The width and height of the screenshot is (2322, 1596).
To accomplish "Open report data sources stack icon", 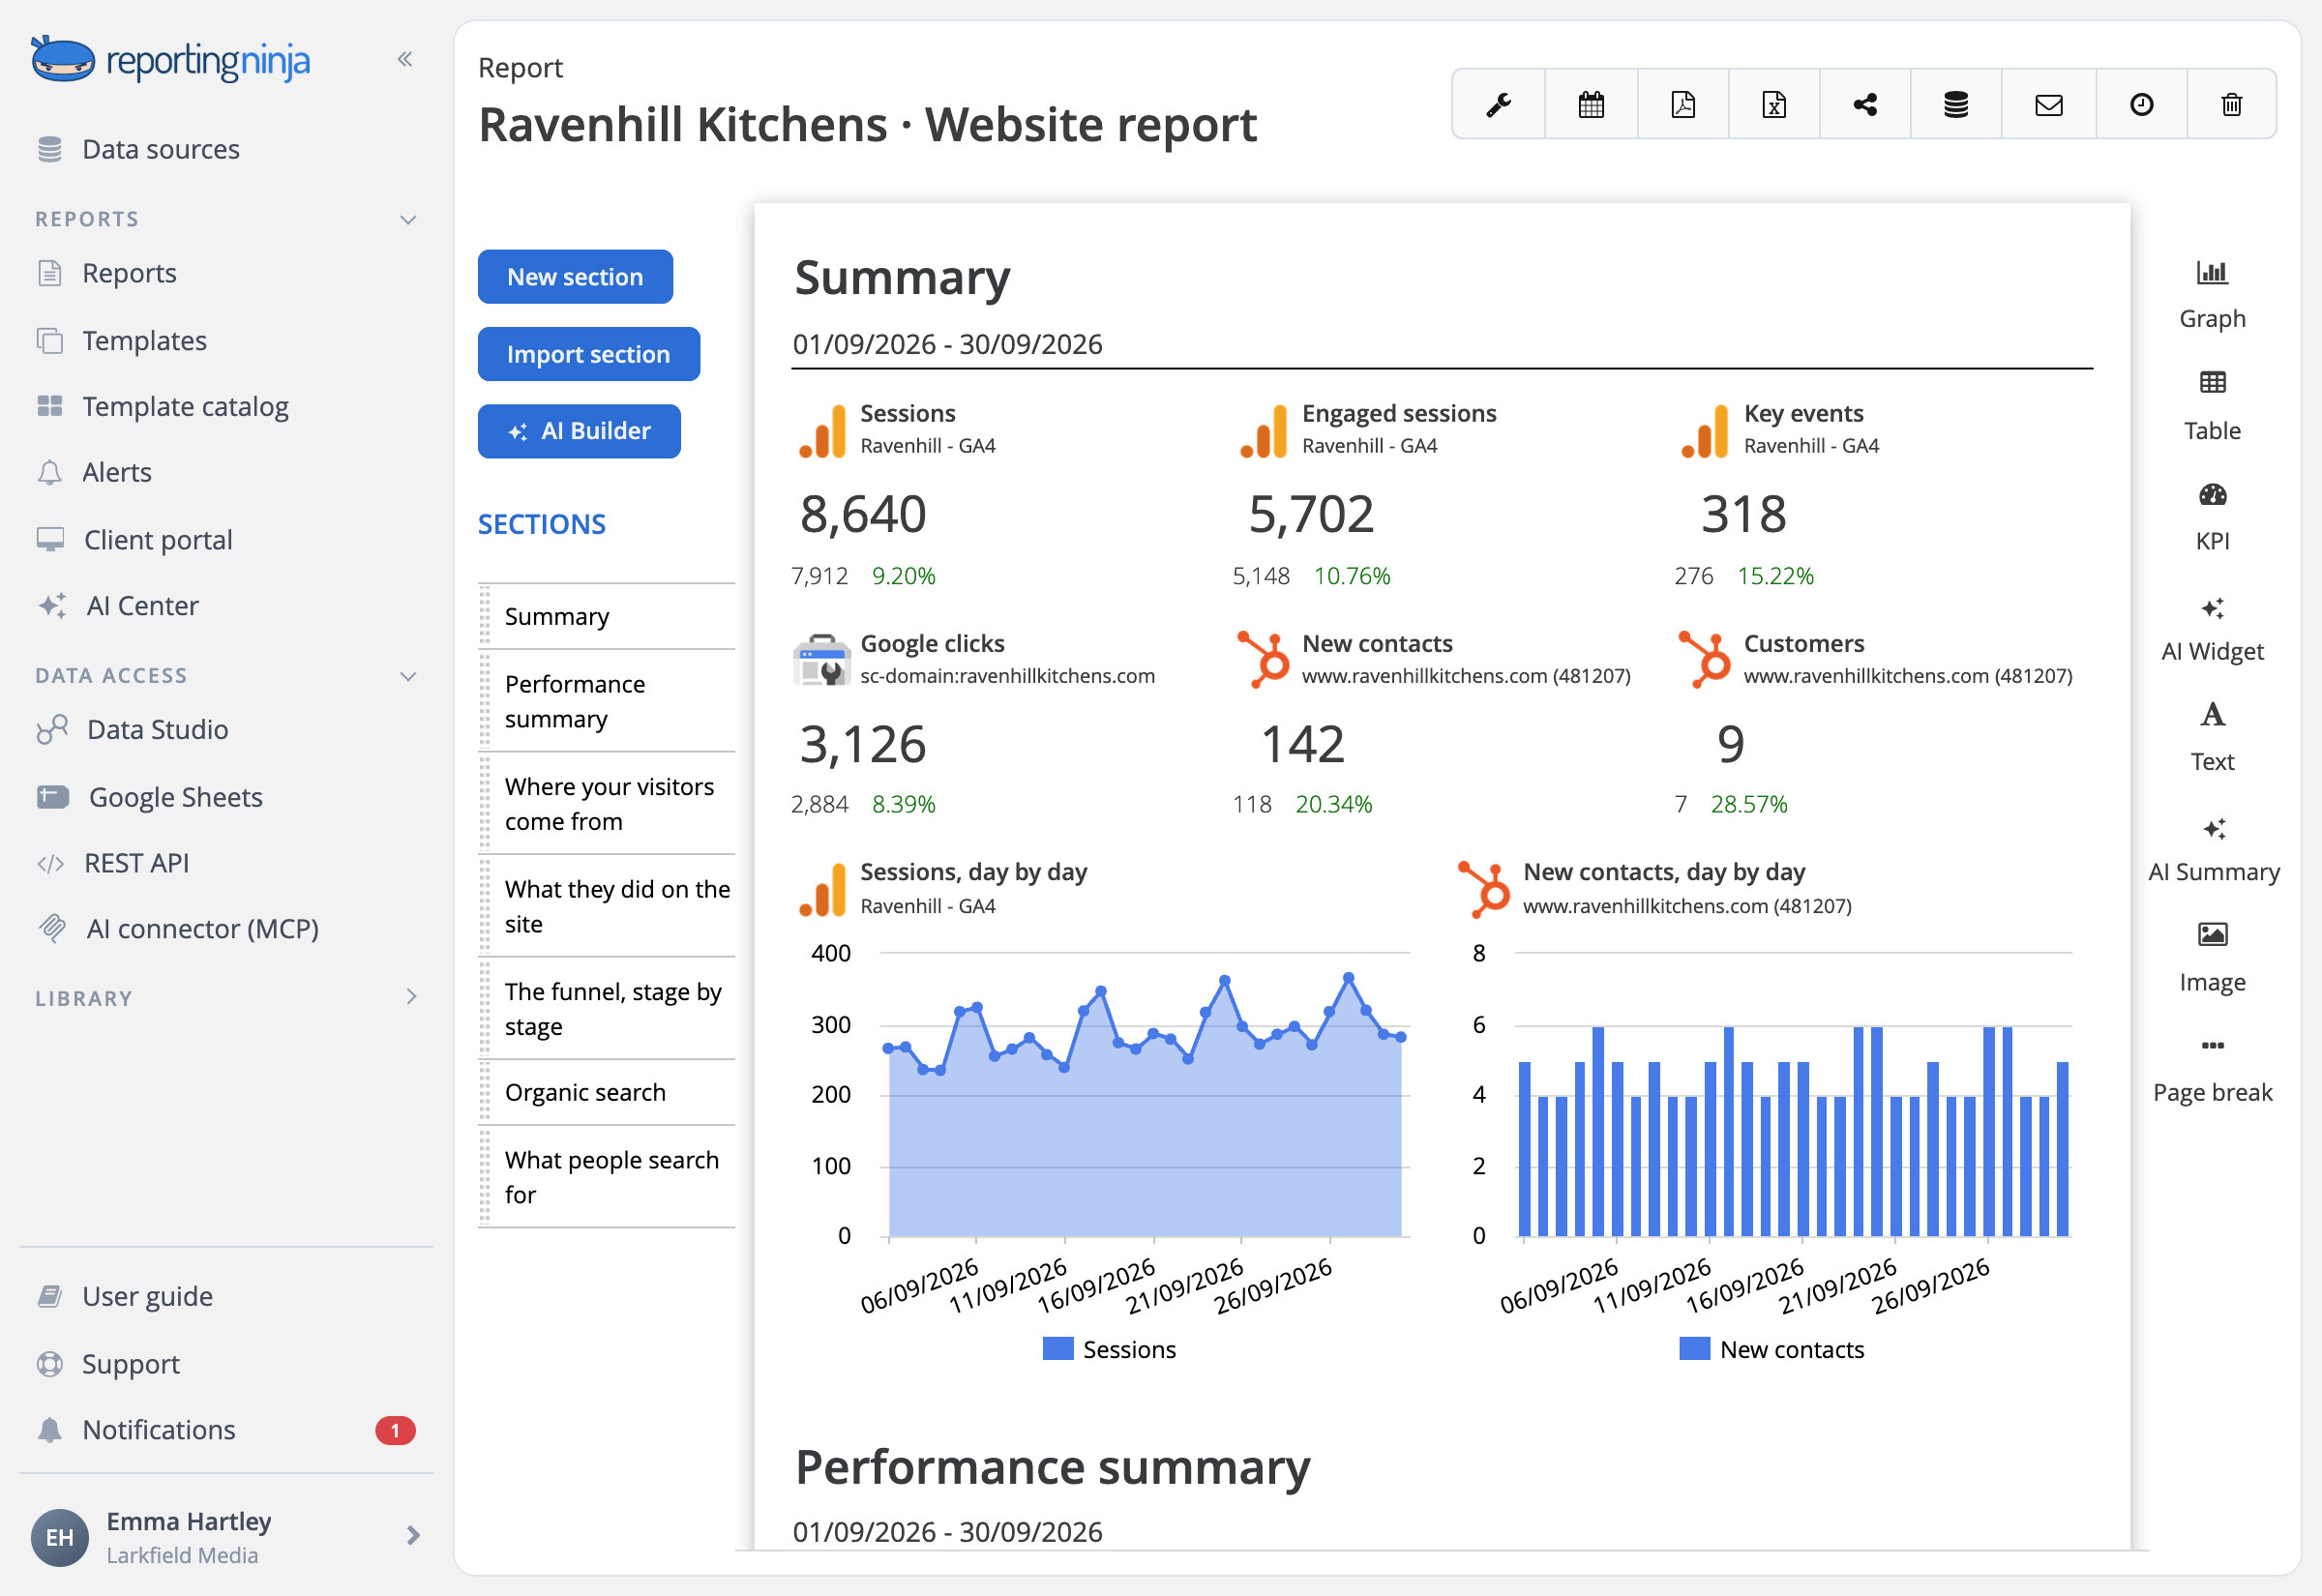I will pyautogui.click(x=1955, y=104).
